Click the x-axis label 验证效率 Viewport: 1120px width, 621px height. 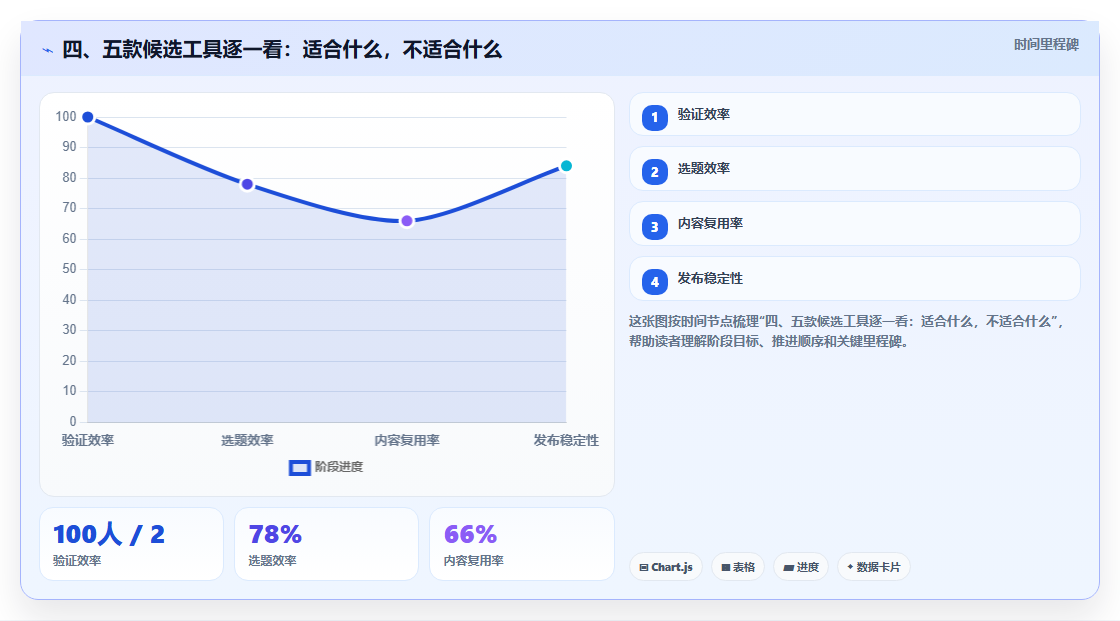[x=88, y=440]
